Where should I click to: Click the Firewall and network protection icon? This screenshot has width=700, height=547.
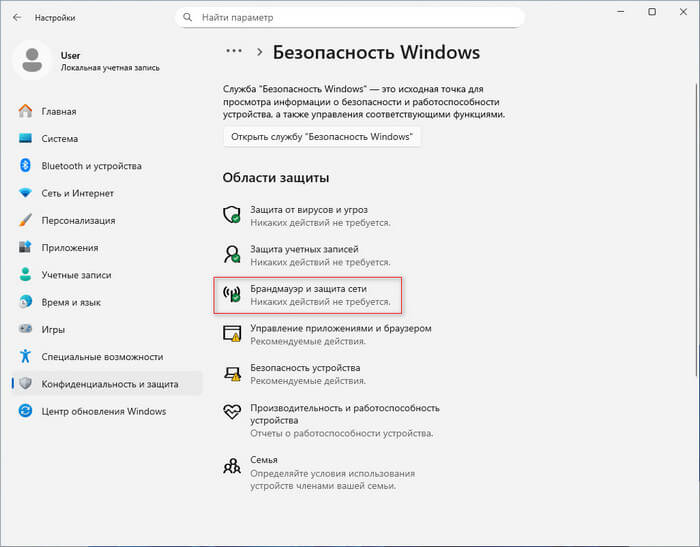click(x=232, y=294)
